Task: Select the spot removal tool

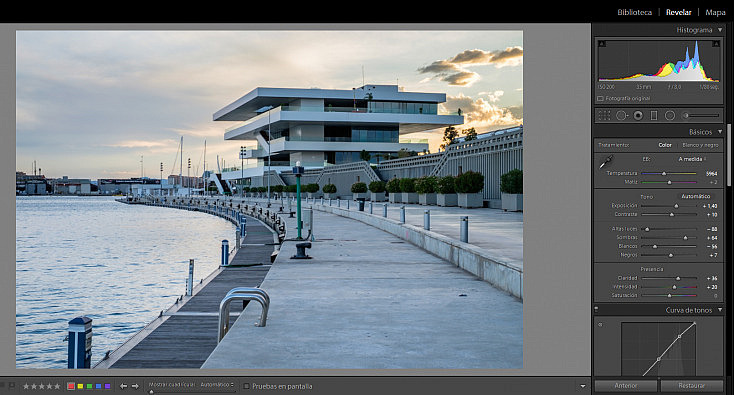Action: coord(621,115)
